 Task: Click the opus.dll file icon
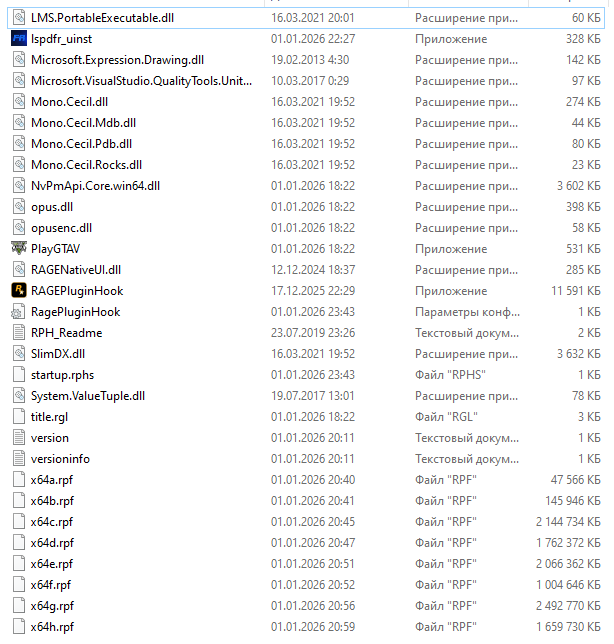pyautogui.click(x=19, y=207)
